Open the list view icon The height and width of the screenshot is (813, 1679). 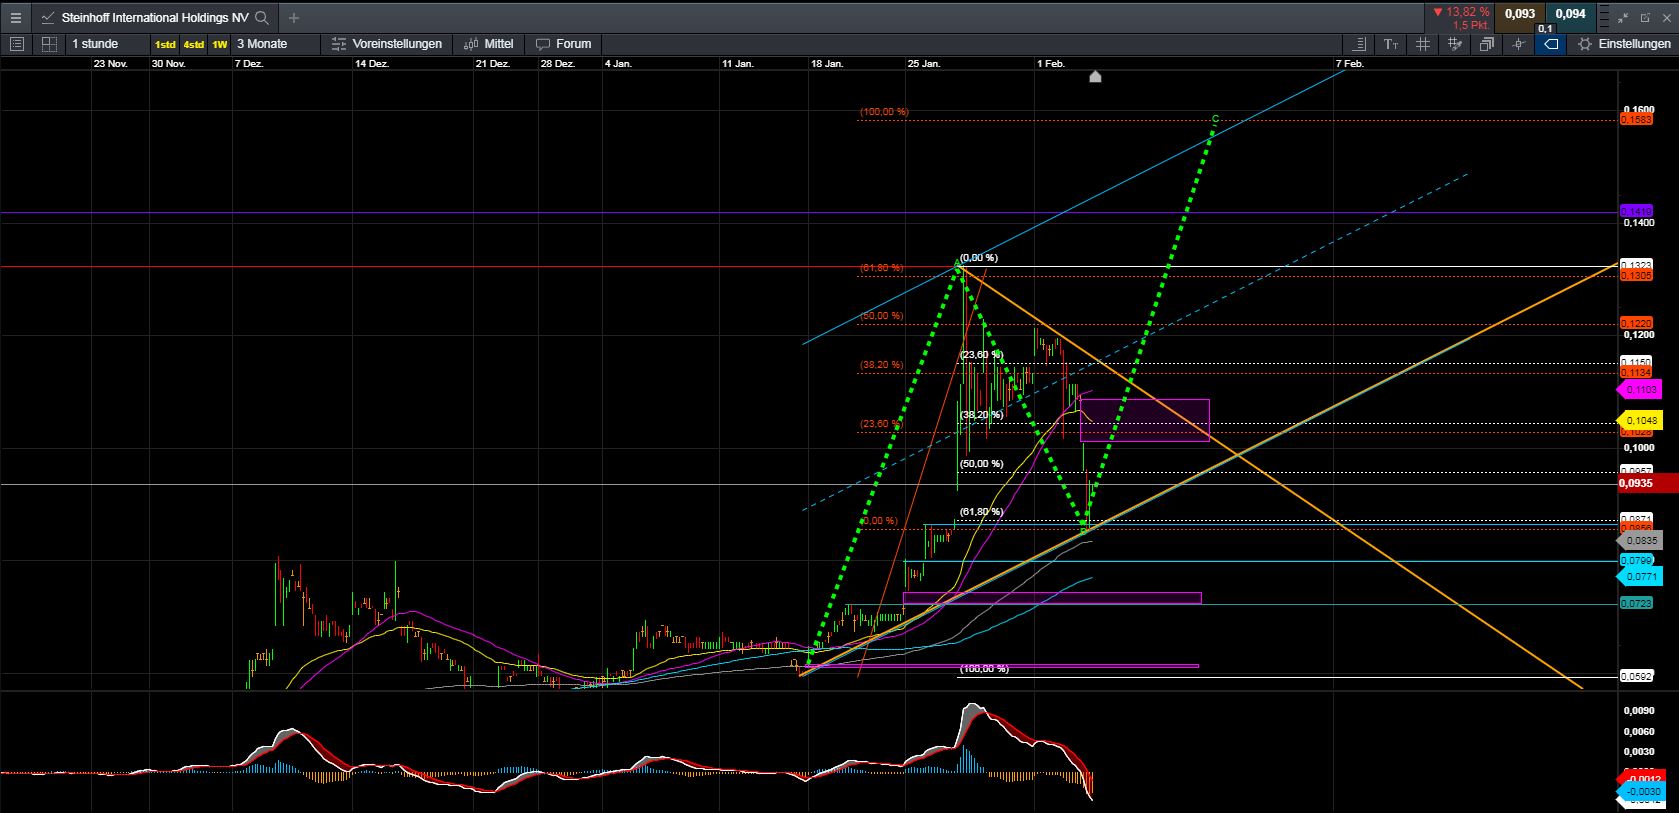[16, 44]
